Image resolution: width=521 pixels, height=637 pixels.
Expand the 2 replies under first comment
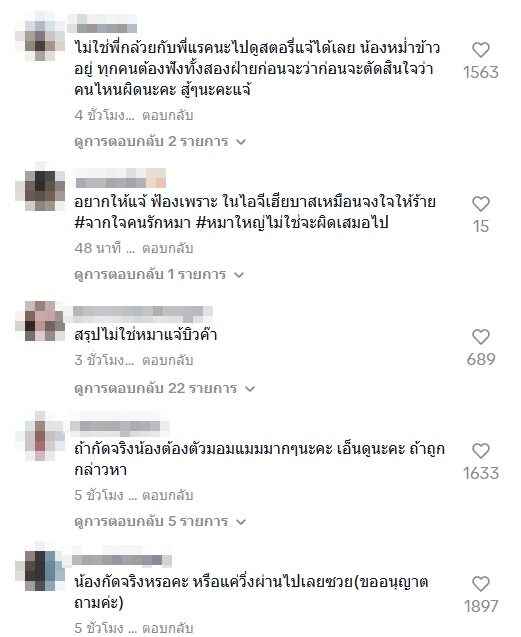[x=160, y=141]
